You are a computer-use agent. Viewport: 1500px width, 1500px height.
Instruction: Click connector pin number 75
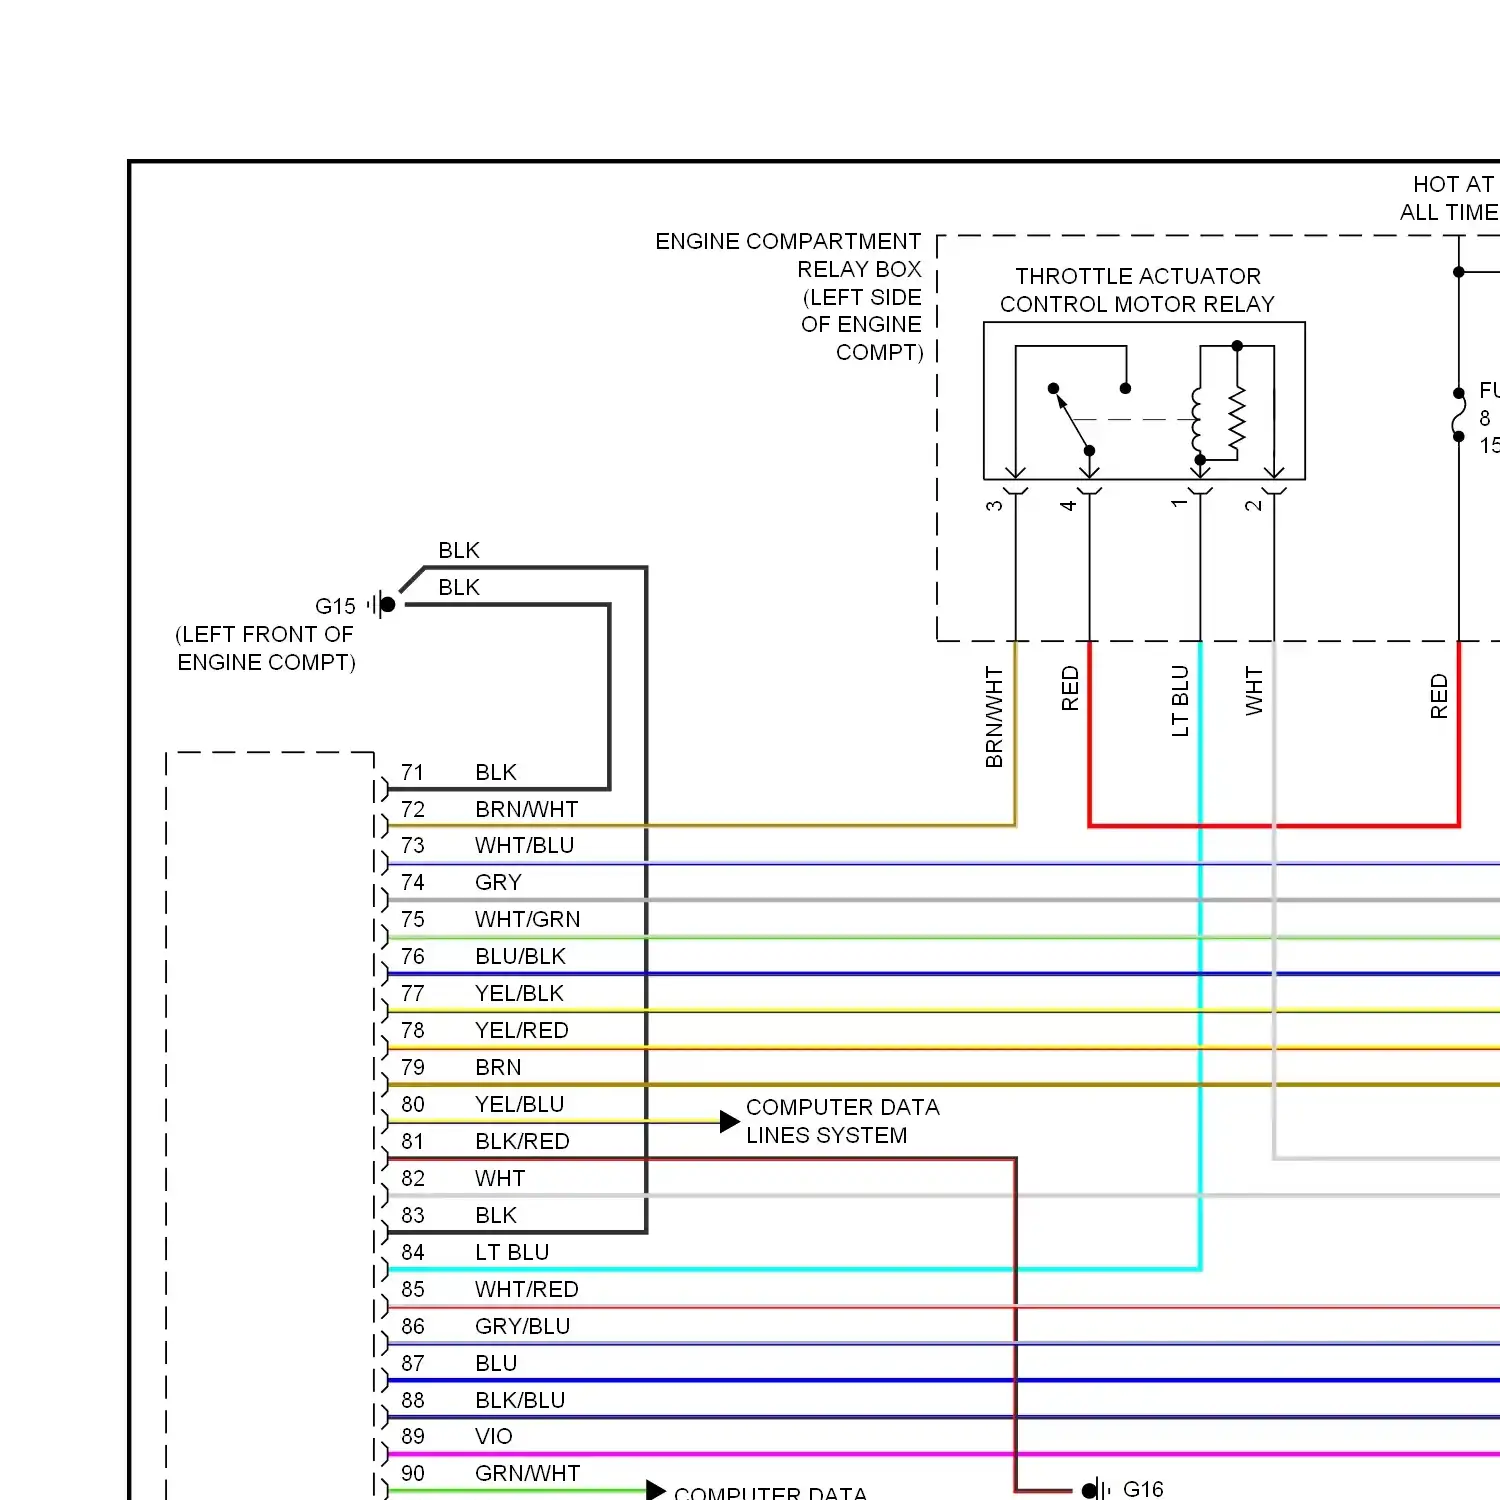click(x=413, y=919)
